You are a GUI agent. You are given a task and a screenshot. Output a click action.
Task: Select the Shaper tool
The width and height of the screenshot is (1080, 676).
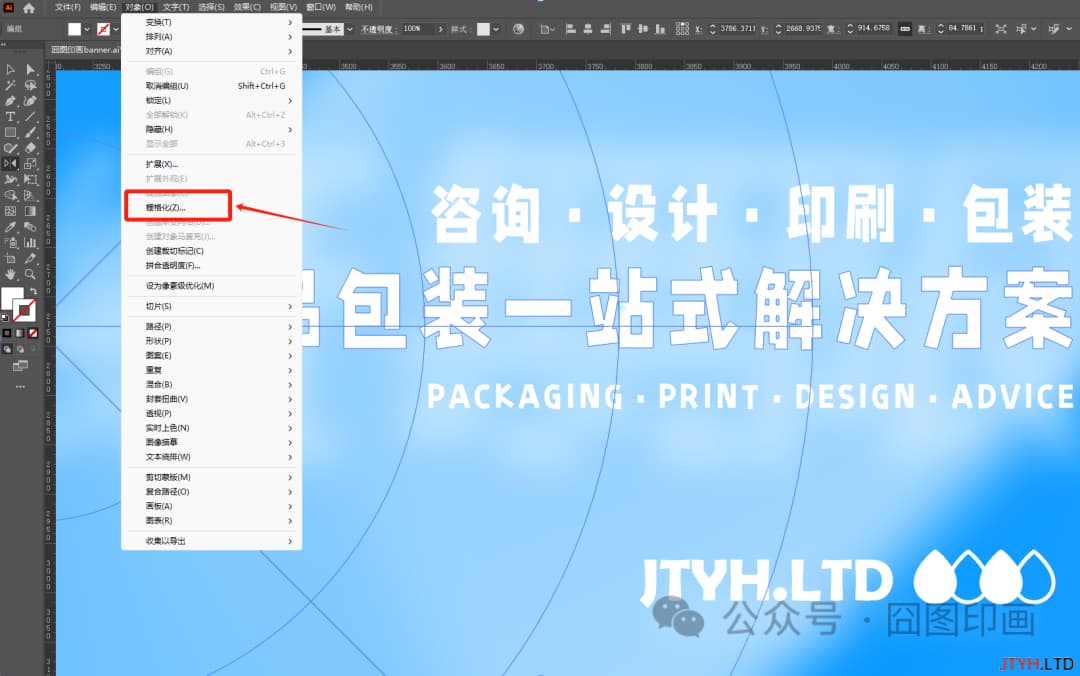click(x=10, y=148)
